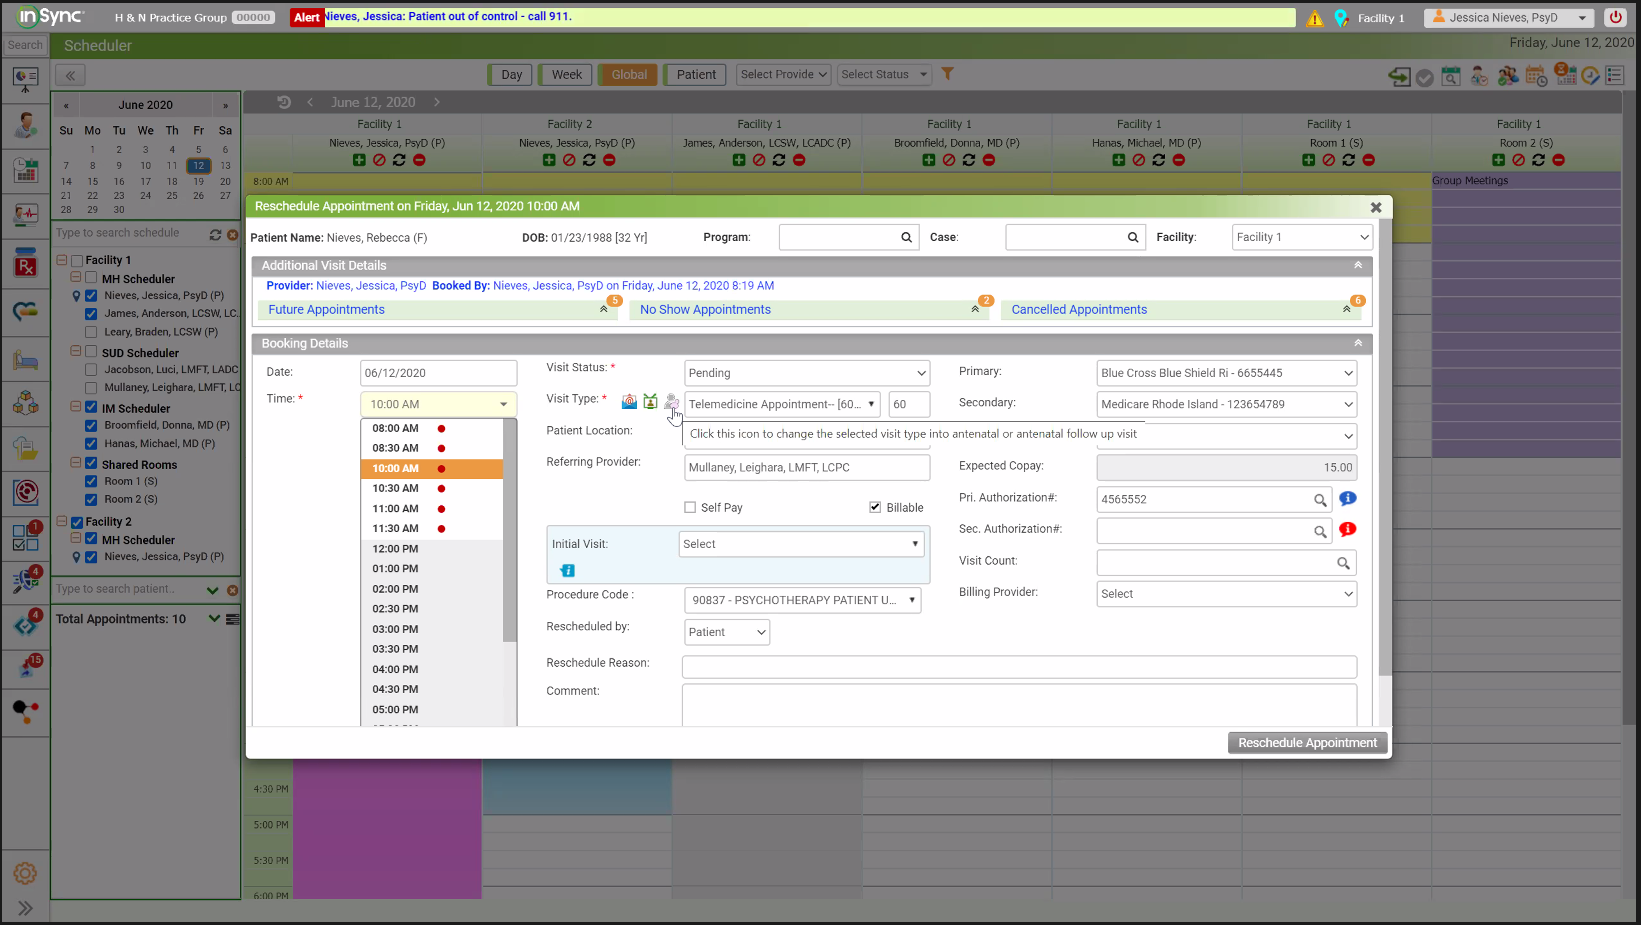Uncheck the Billable checkbox

(875, 507)
